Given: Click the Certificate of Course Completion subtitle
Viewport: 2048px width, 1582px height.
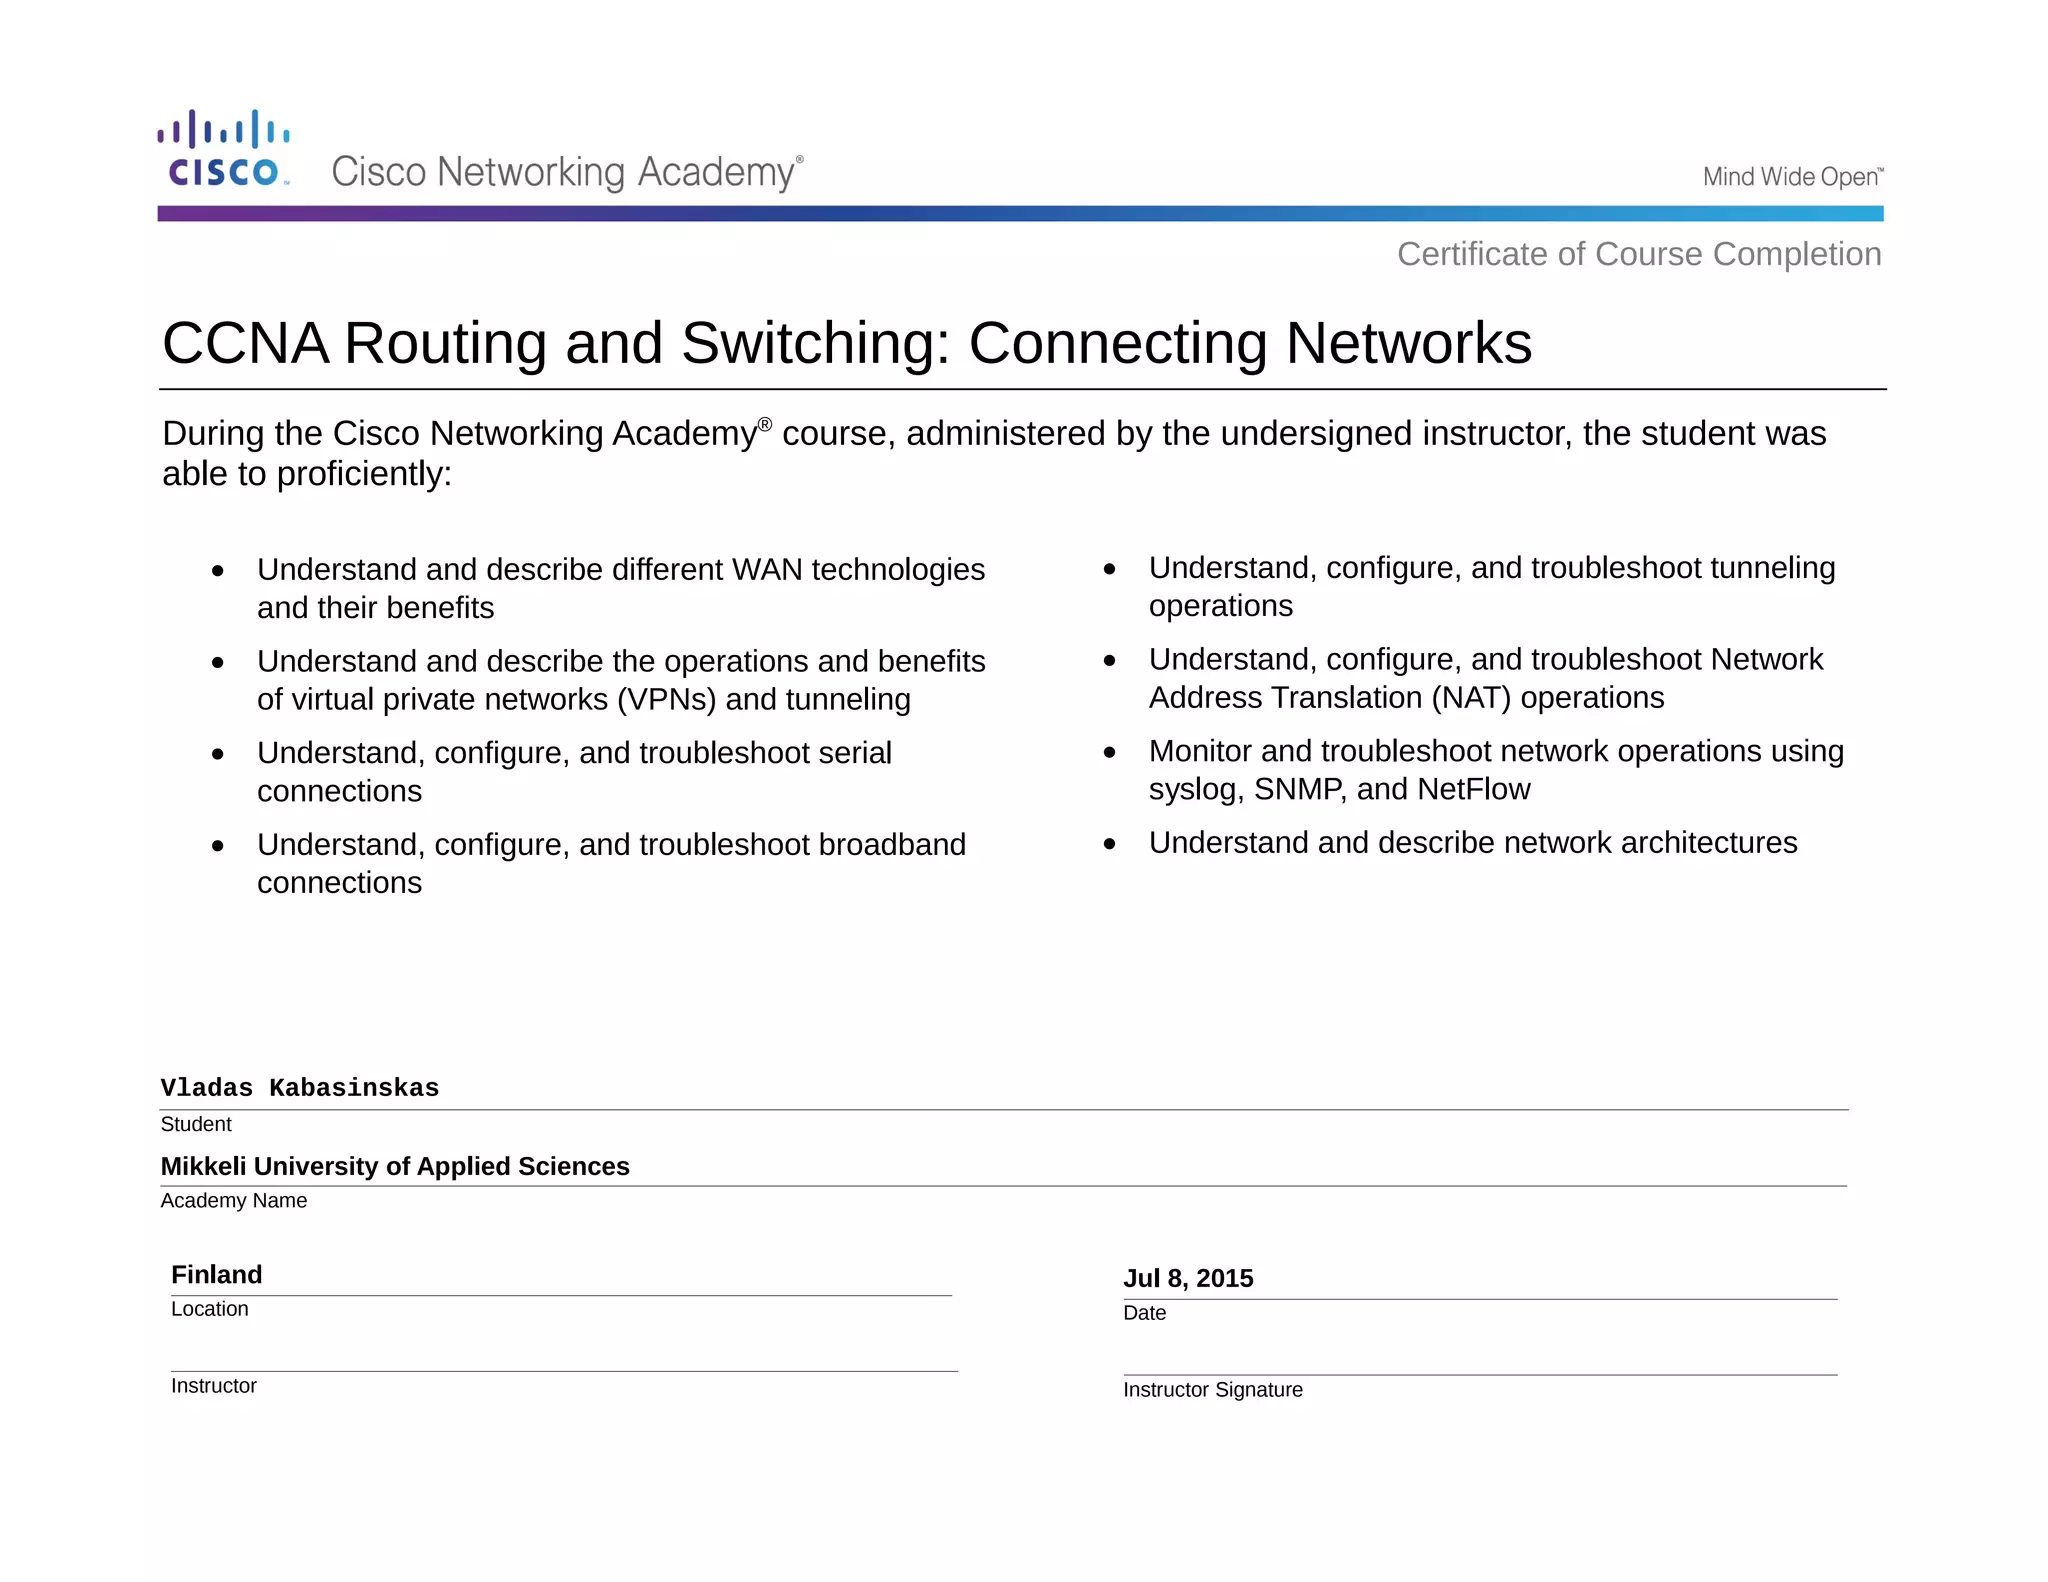Looking at the screenshot, I should (1638, 254).
